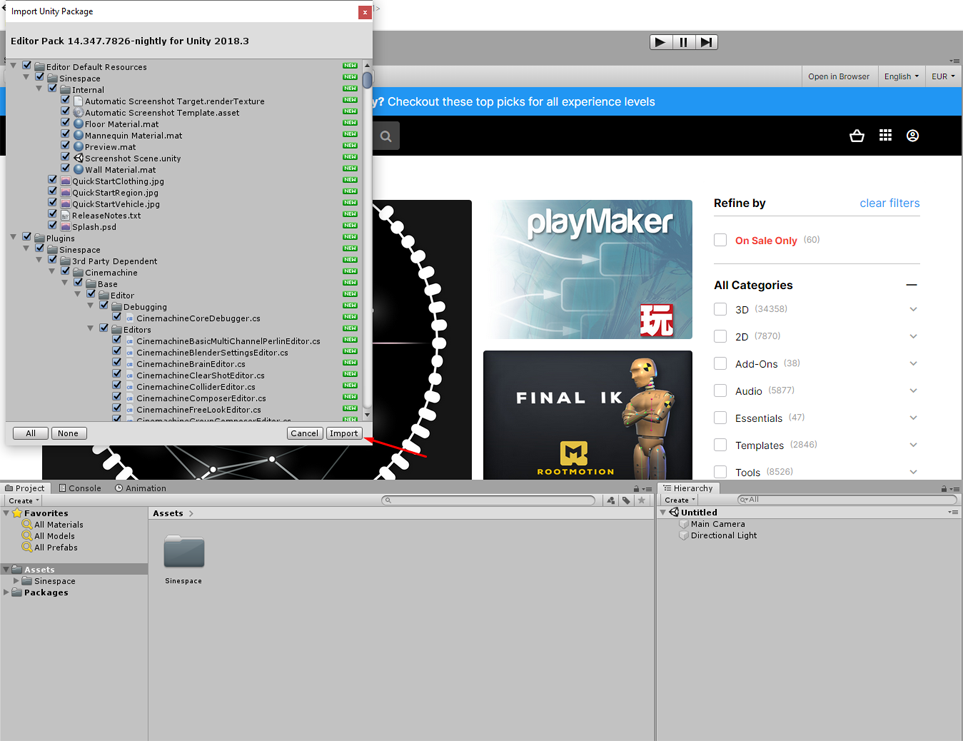Image resolution: width=963 pixels, height=741 pixels.
Task: Select the Favorites star item
Action: point(40,513)
